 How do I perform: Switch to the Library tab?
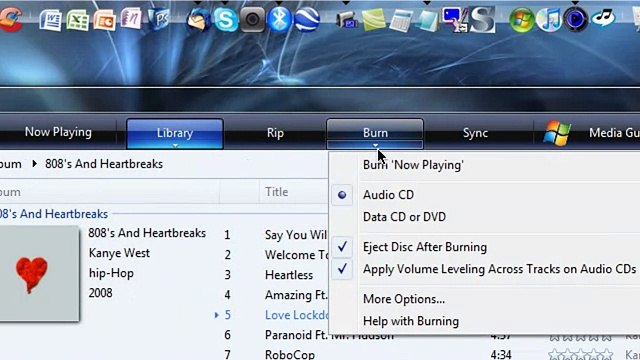[175, 133]
